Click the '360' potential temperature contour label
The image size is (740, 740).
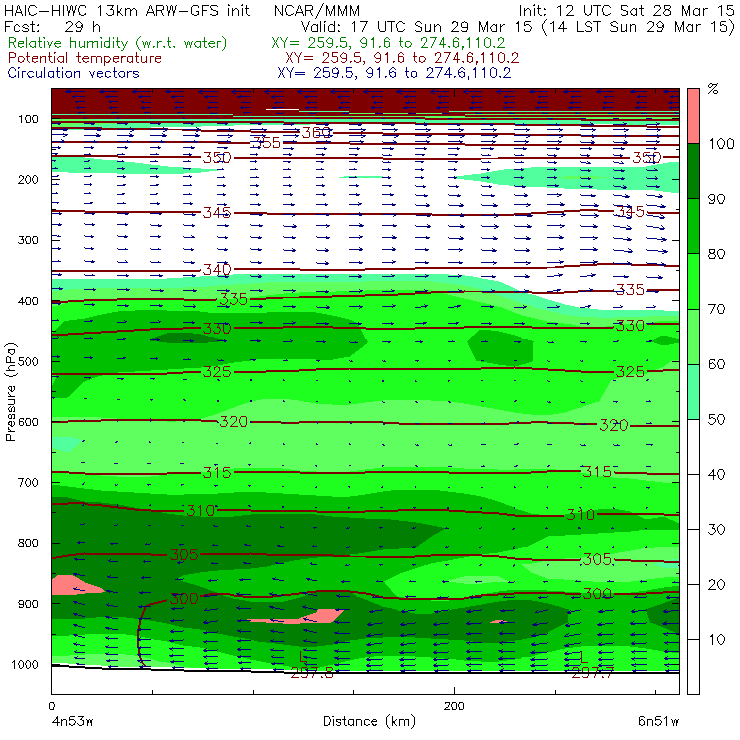click(x=316, y=133)
